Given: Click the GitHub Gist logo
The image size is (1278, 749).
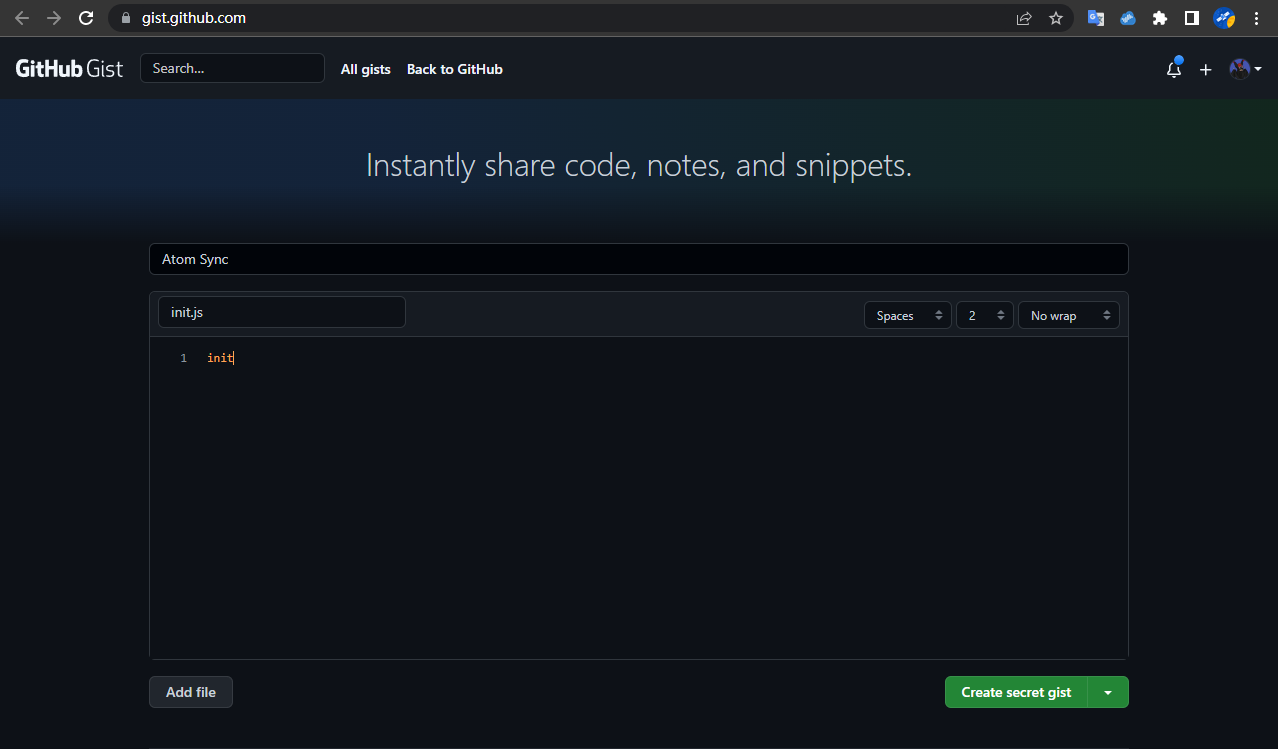Looking at the screenshot, I should 70,69.
